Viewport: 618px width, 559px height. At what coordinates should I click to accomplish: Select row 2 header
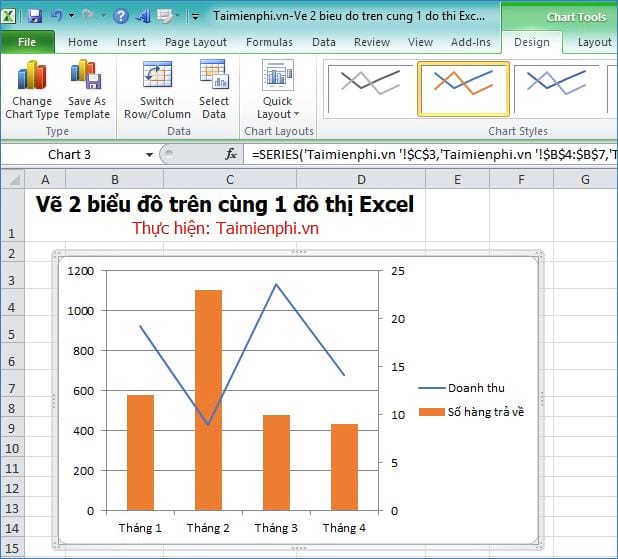coord(12,253)
